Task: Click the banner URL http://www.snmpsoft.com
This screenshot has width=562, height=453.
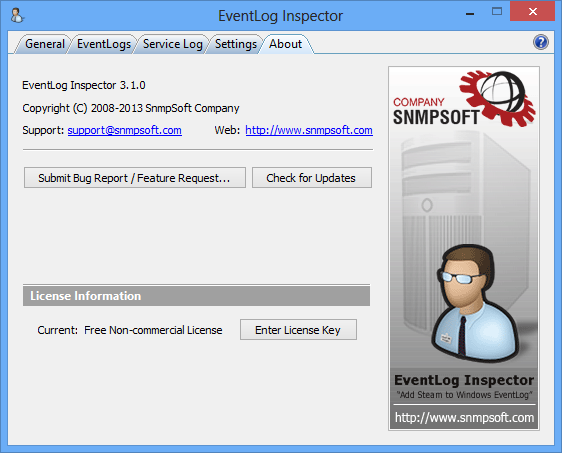Action: tap(464, 418)
